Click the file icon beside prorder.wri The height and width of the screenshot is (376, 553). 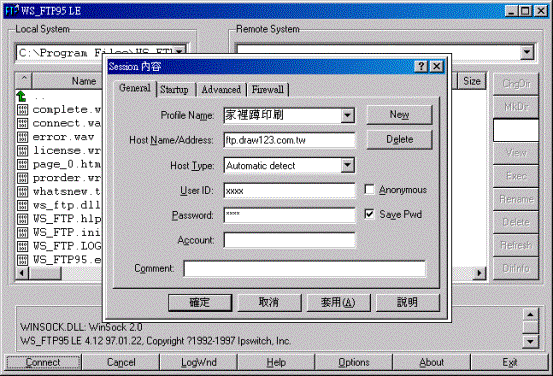pos(22,178)
